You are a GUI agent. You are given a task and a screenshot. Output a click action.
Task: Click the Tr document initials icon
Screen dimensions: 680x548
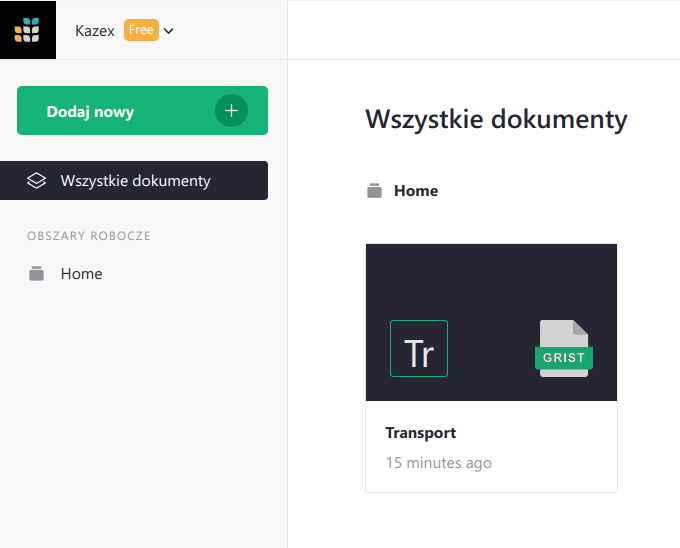[419, 349]
